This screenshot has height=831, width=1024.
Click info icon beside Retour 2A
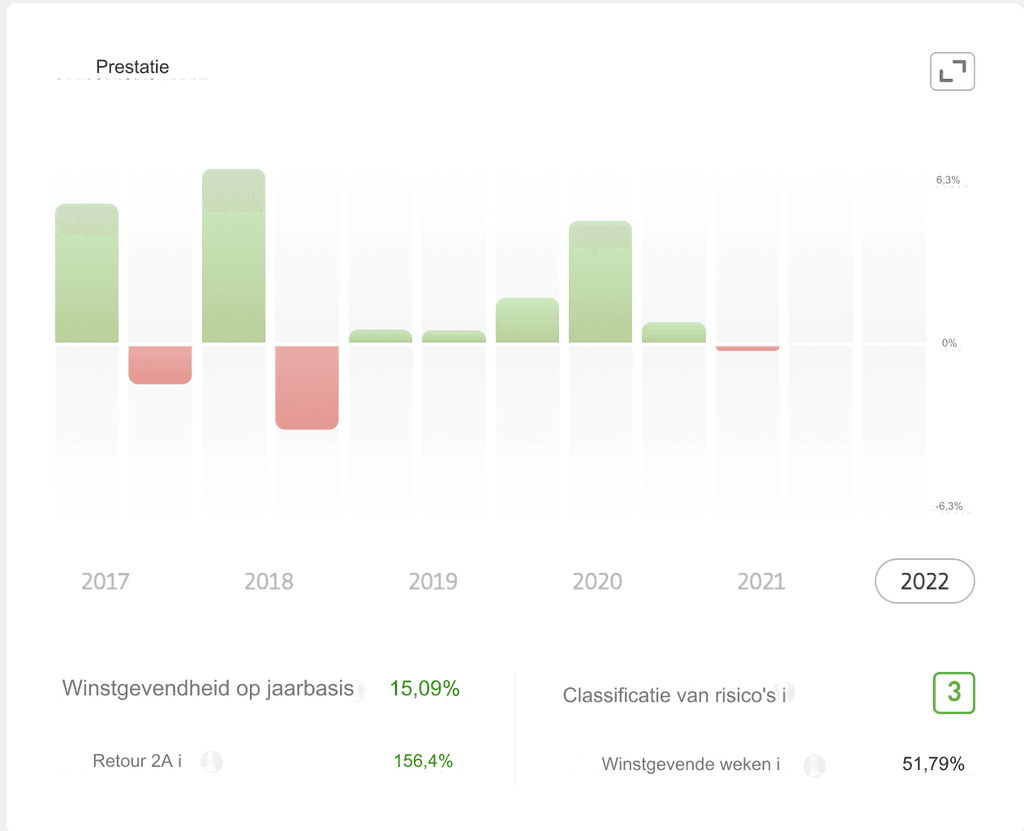tap(212, 762)
